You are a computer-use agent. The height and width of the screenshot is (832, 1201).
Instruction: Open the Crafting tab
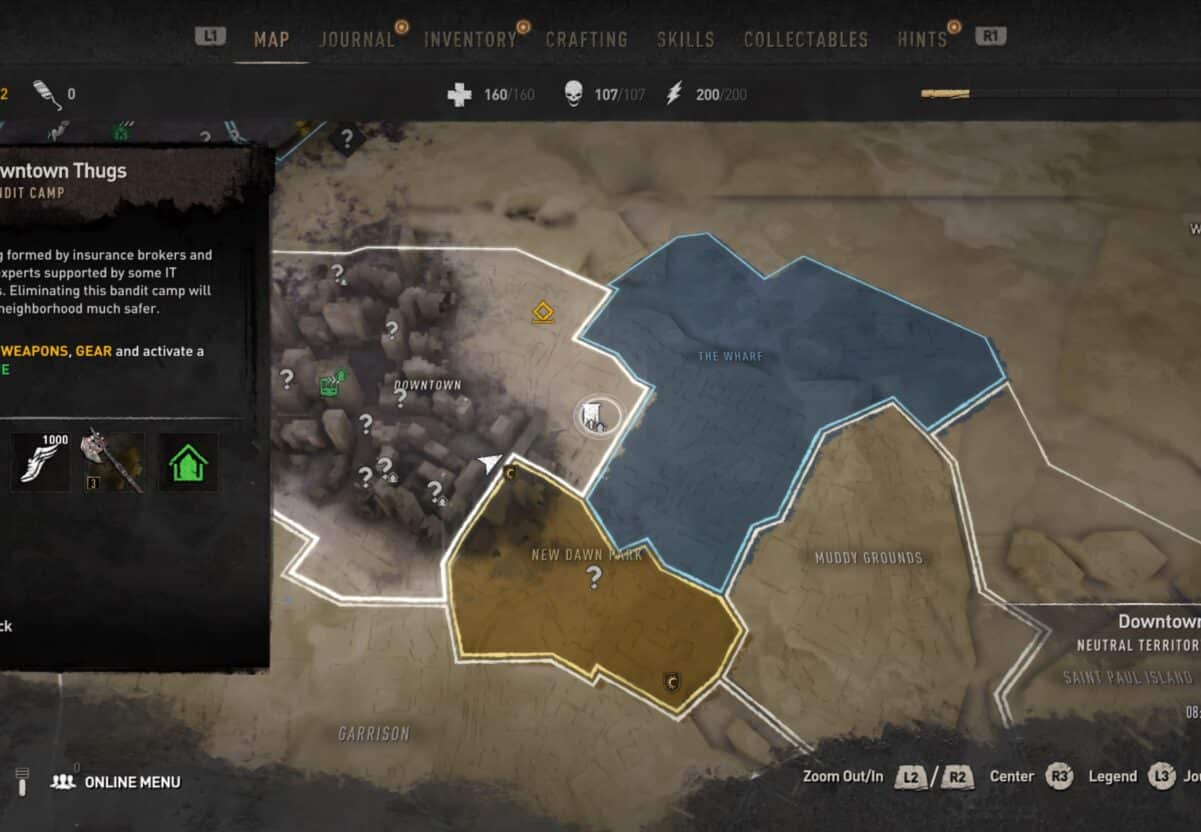[x=586, y=40]
